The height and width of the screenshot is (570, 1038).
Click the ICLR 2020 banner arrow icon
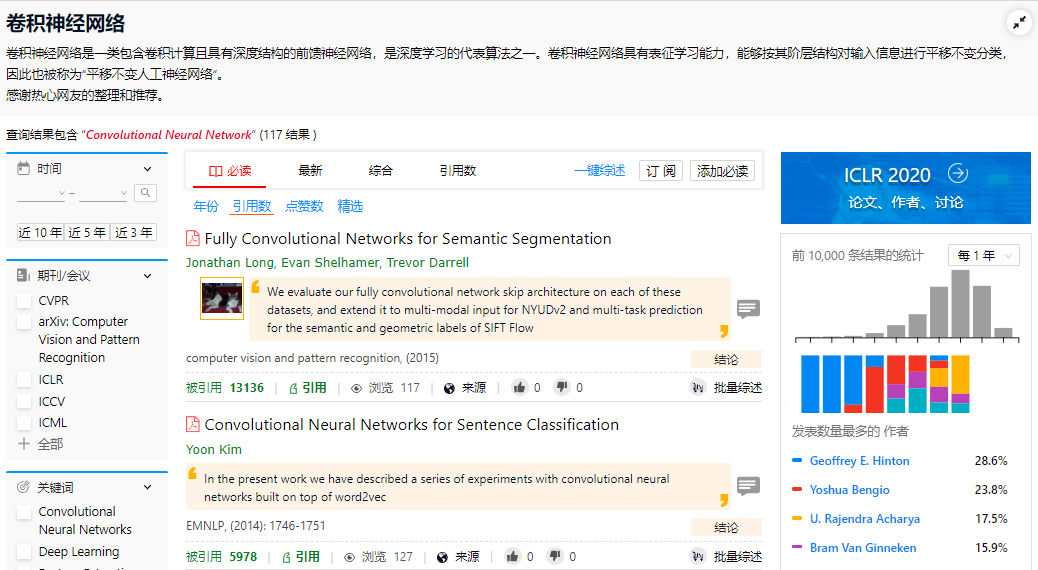(958, 173)
